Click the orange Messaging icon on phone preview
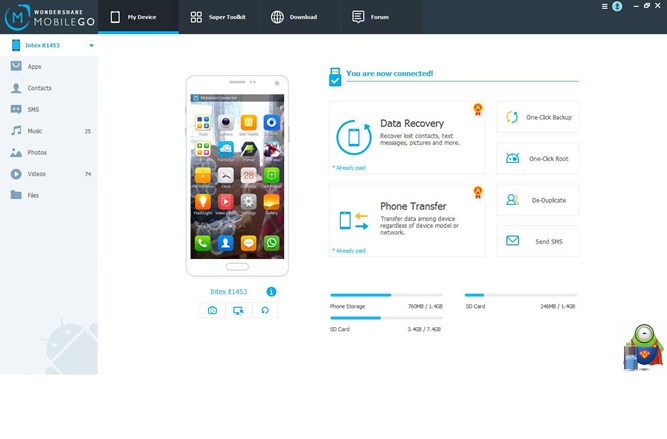 pos(248,243)
